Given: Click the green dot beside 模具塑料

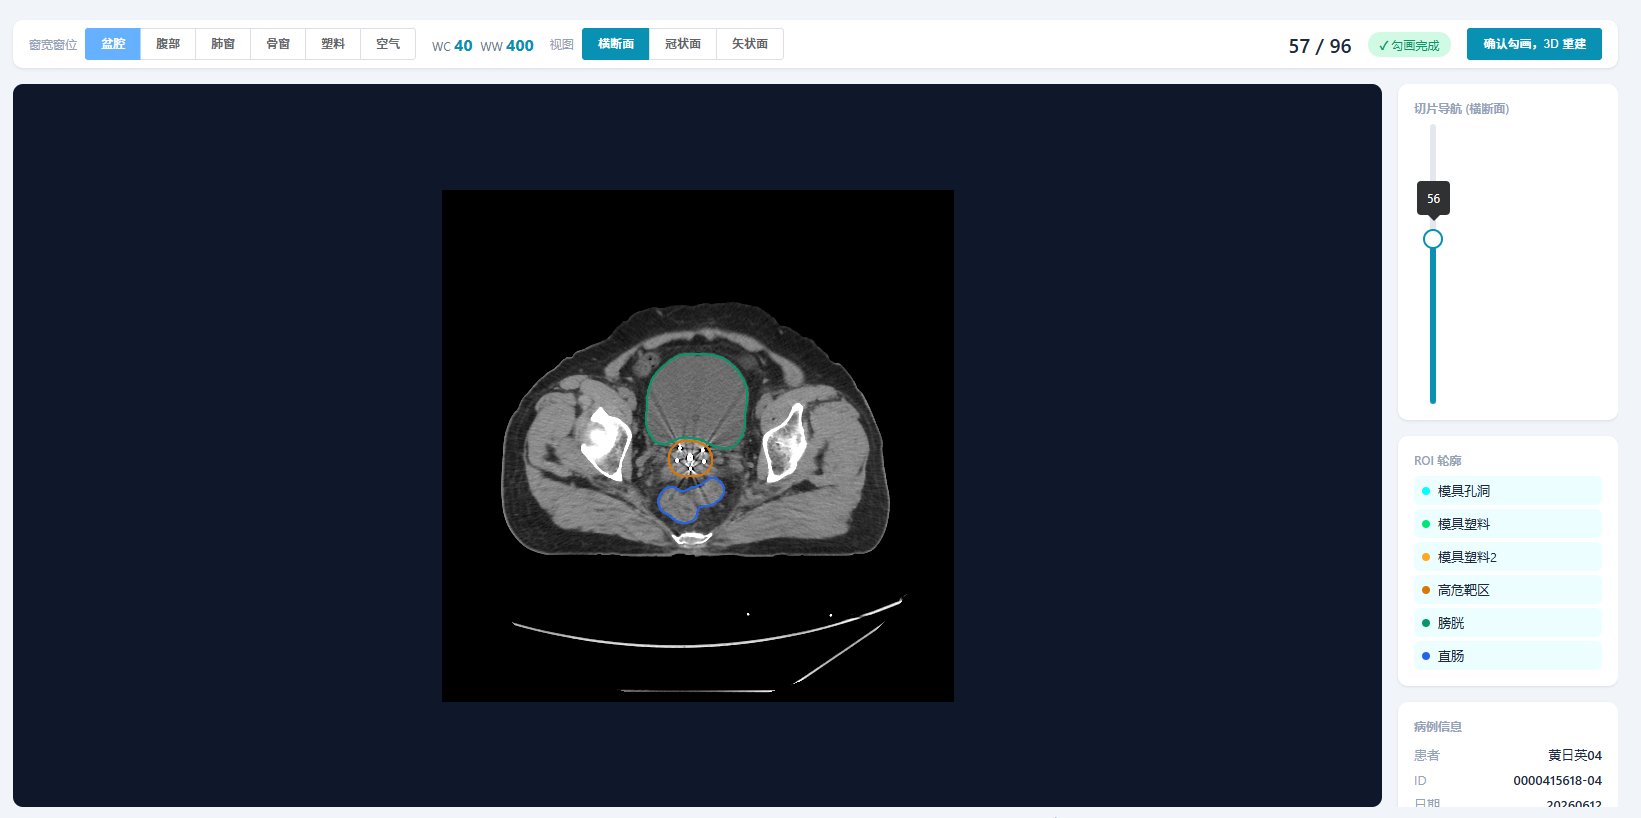Looking at the screenshot, I should click(1426, 524).
